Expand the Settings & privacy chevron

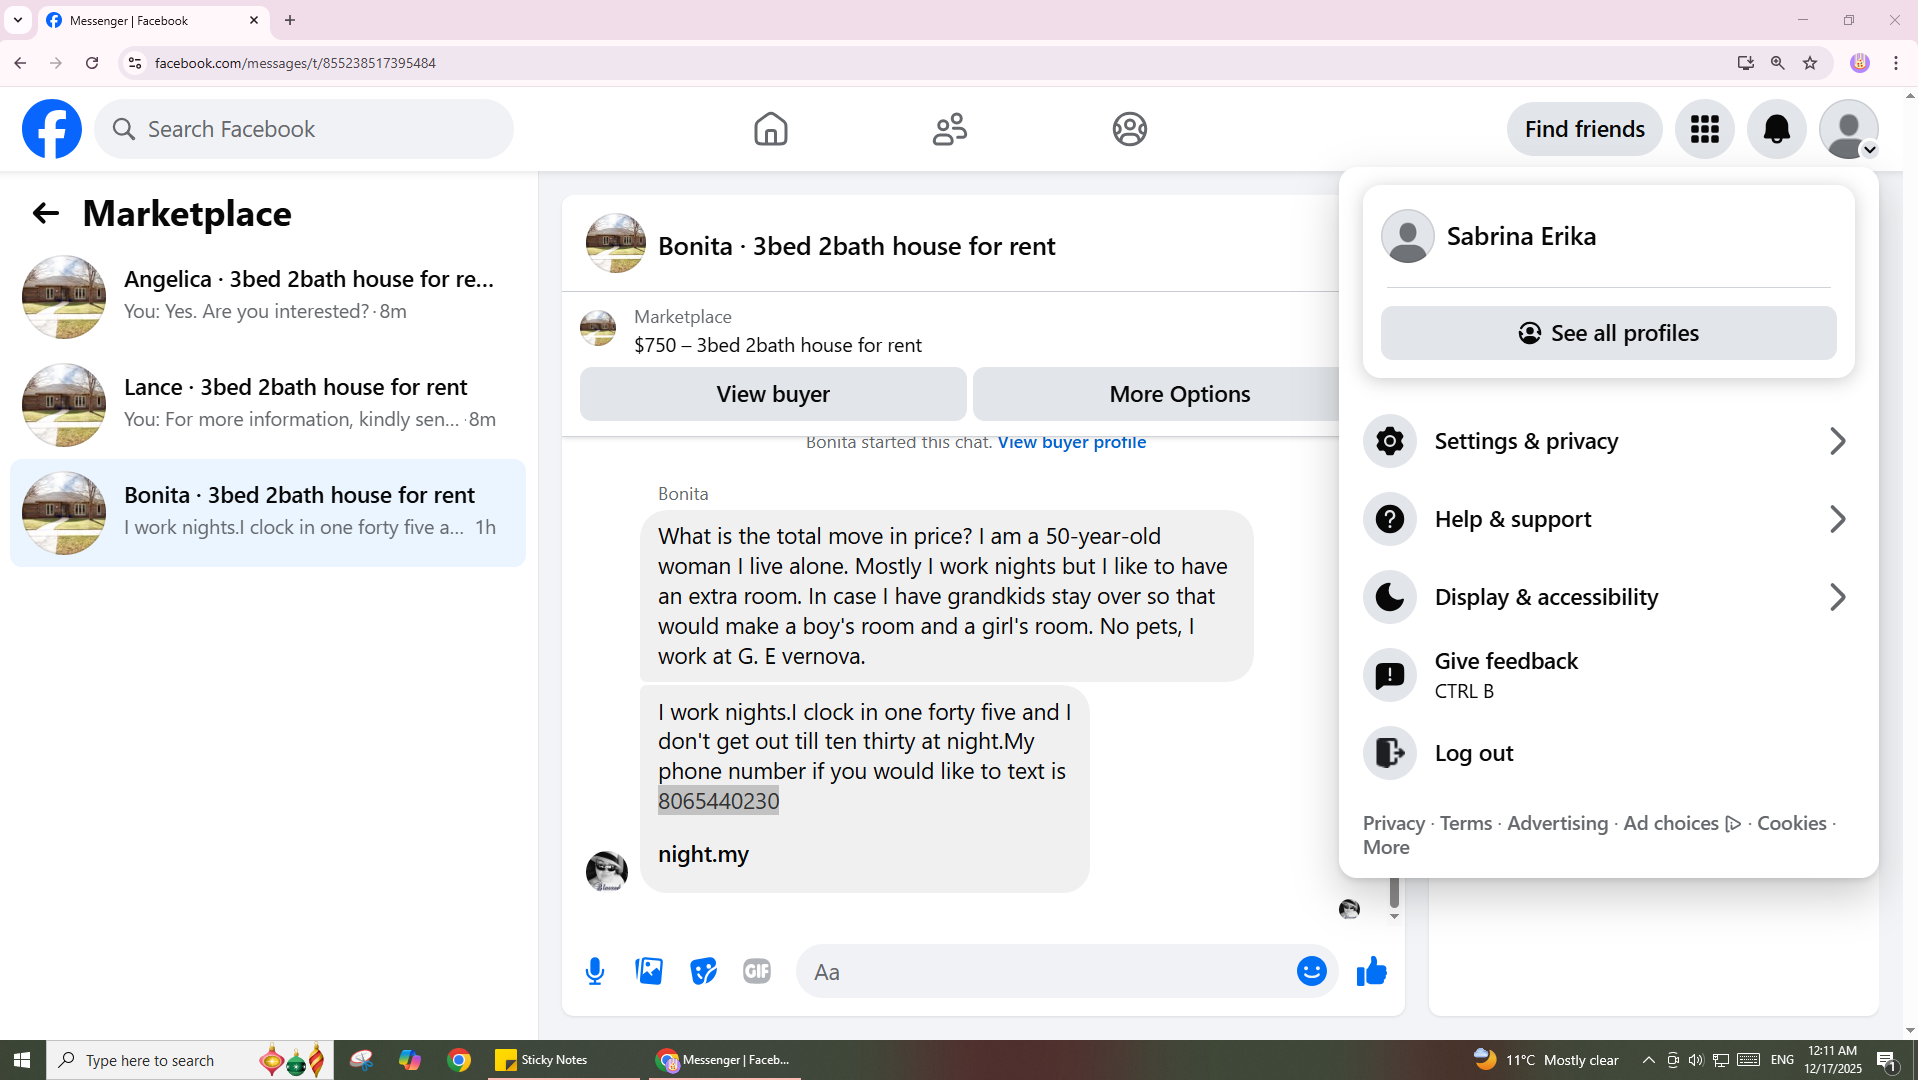1837,441
